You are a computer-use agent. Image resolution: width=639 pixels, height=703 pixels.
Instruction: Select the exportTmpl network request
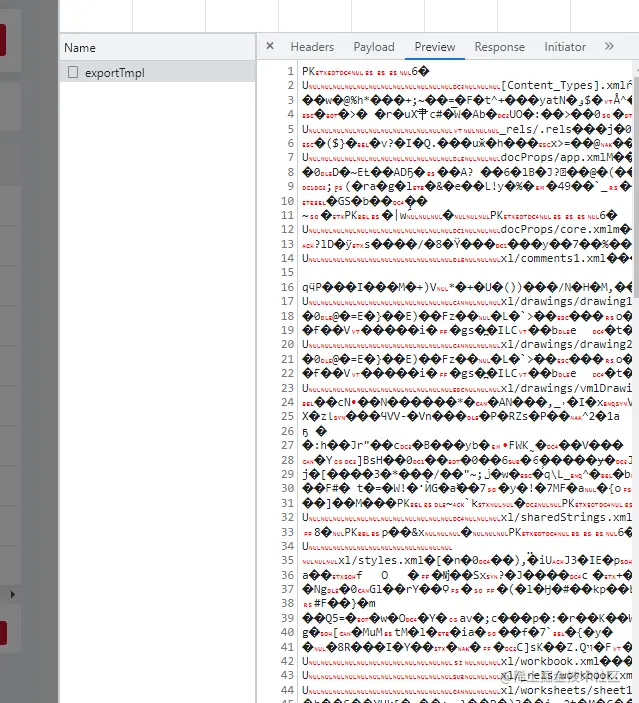click(x=158, y=72)
